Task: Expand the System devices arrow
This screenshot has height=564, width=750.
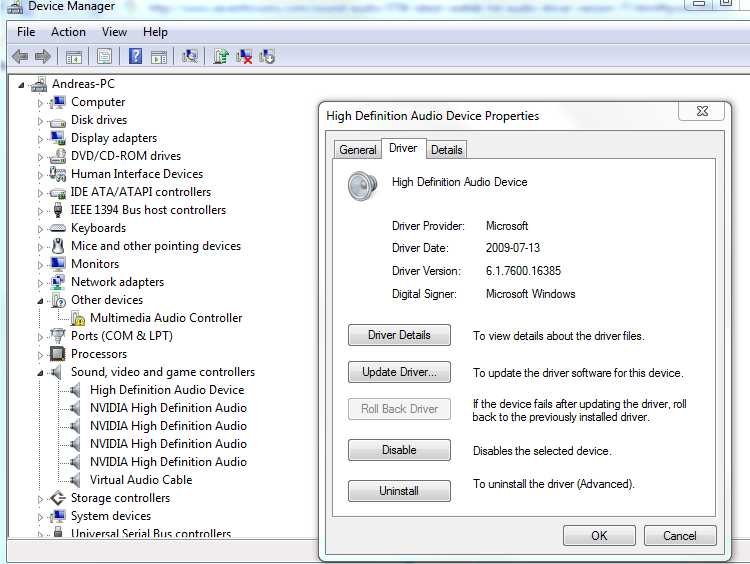Action: (40, 517)
